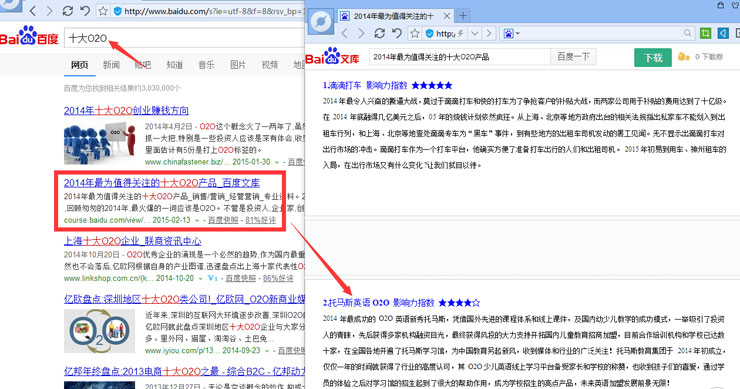Screen dimensions: 740x389
Task: Open the O2O circle thumbnail of the 亿欧 result
Action: click(x=100, y=331)
